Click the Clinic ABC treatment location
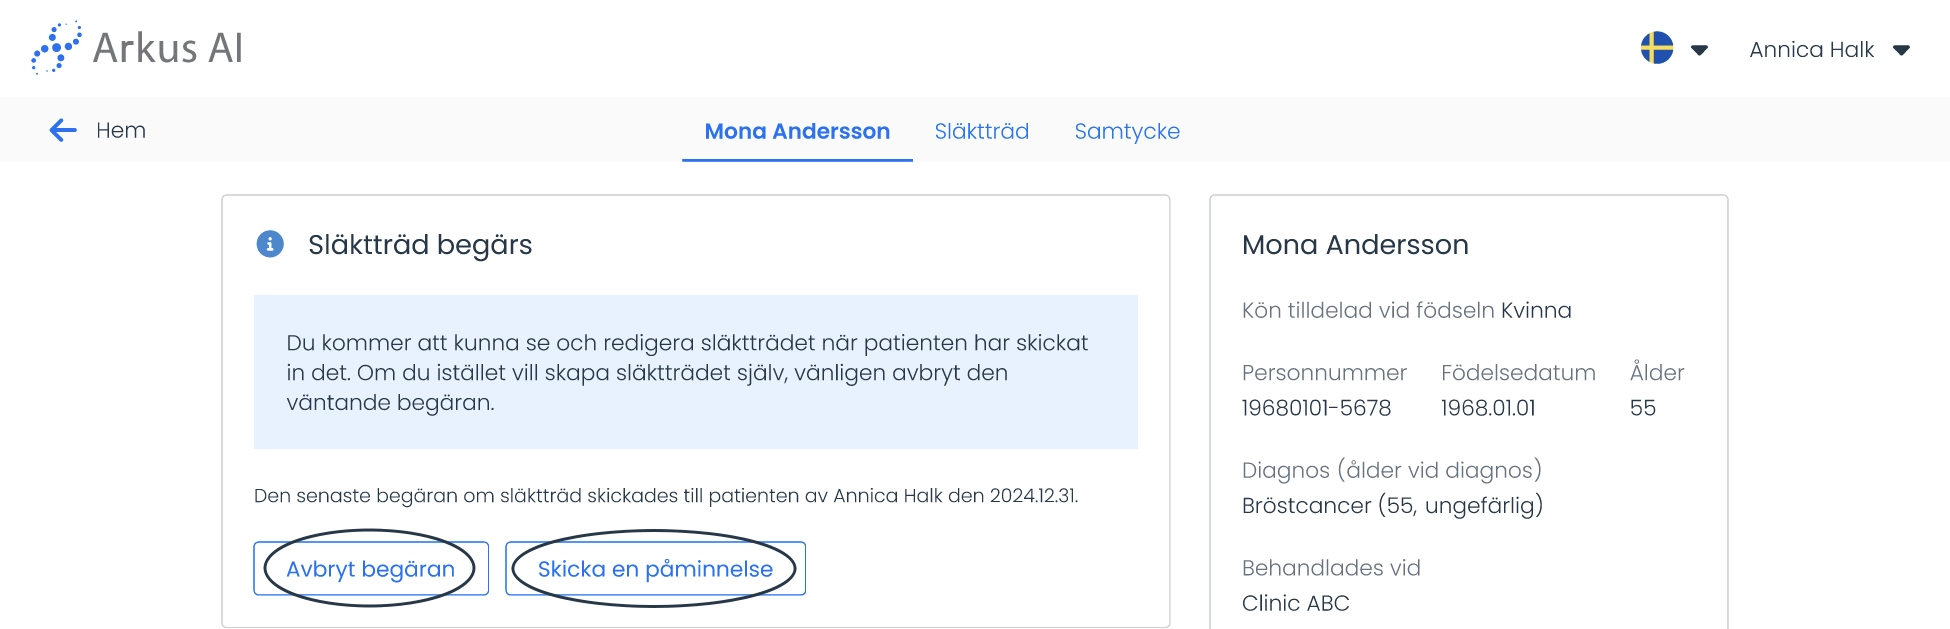The image size is (1950, 629). [1295, 603]
